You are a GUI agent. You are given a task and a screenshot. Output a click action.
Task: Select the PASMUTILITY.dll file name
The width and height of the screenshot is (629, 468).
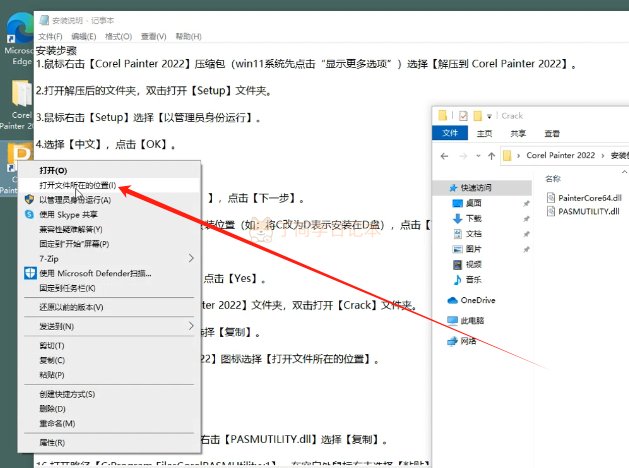coord(588,211)
